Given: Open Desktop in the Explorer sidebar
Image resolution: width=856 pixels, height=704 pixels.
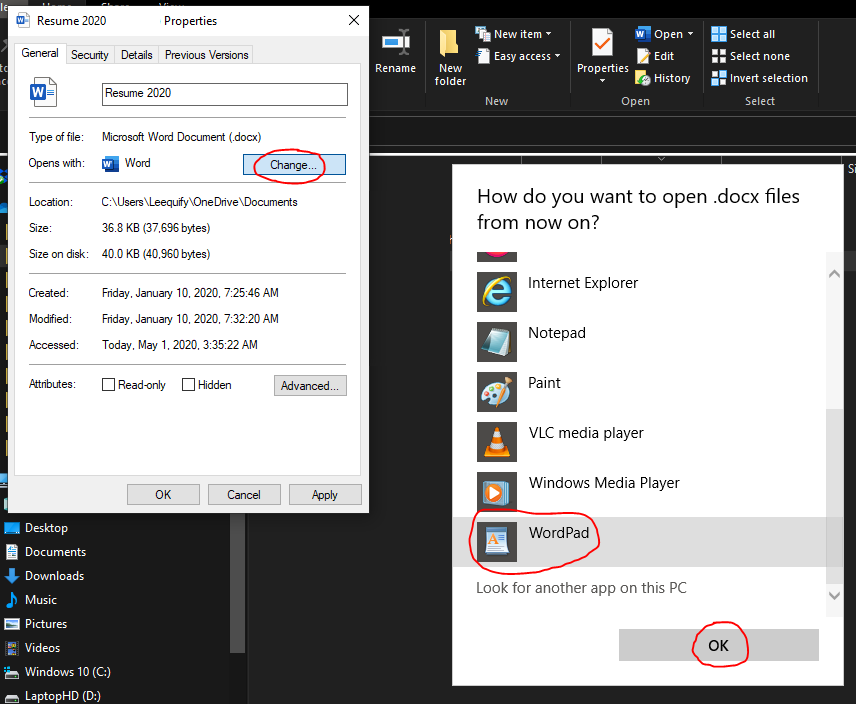Looking at the screenshot, I should pos(36,528).
